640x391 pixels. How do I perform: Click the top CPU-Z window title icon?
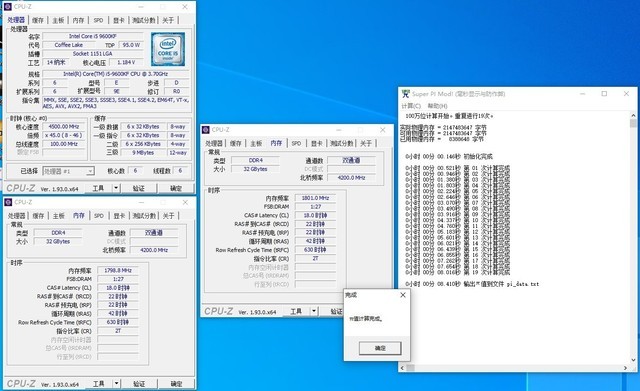pyautogui.click(x=7, y=7)
